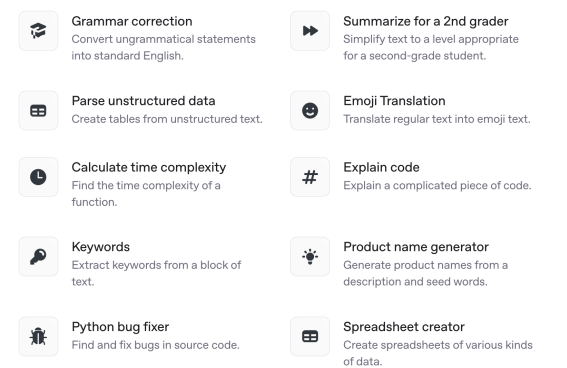Select the clock icon for time complexity
The height and width of the screenshot is (368, 567).
[x=38, y=177]
